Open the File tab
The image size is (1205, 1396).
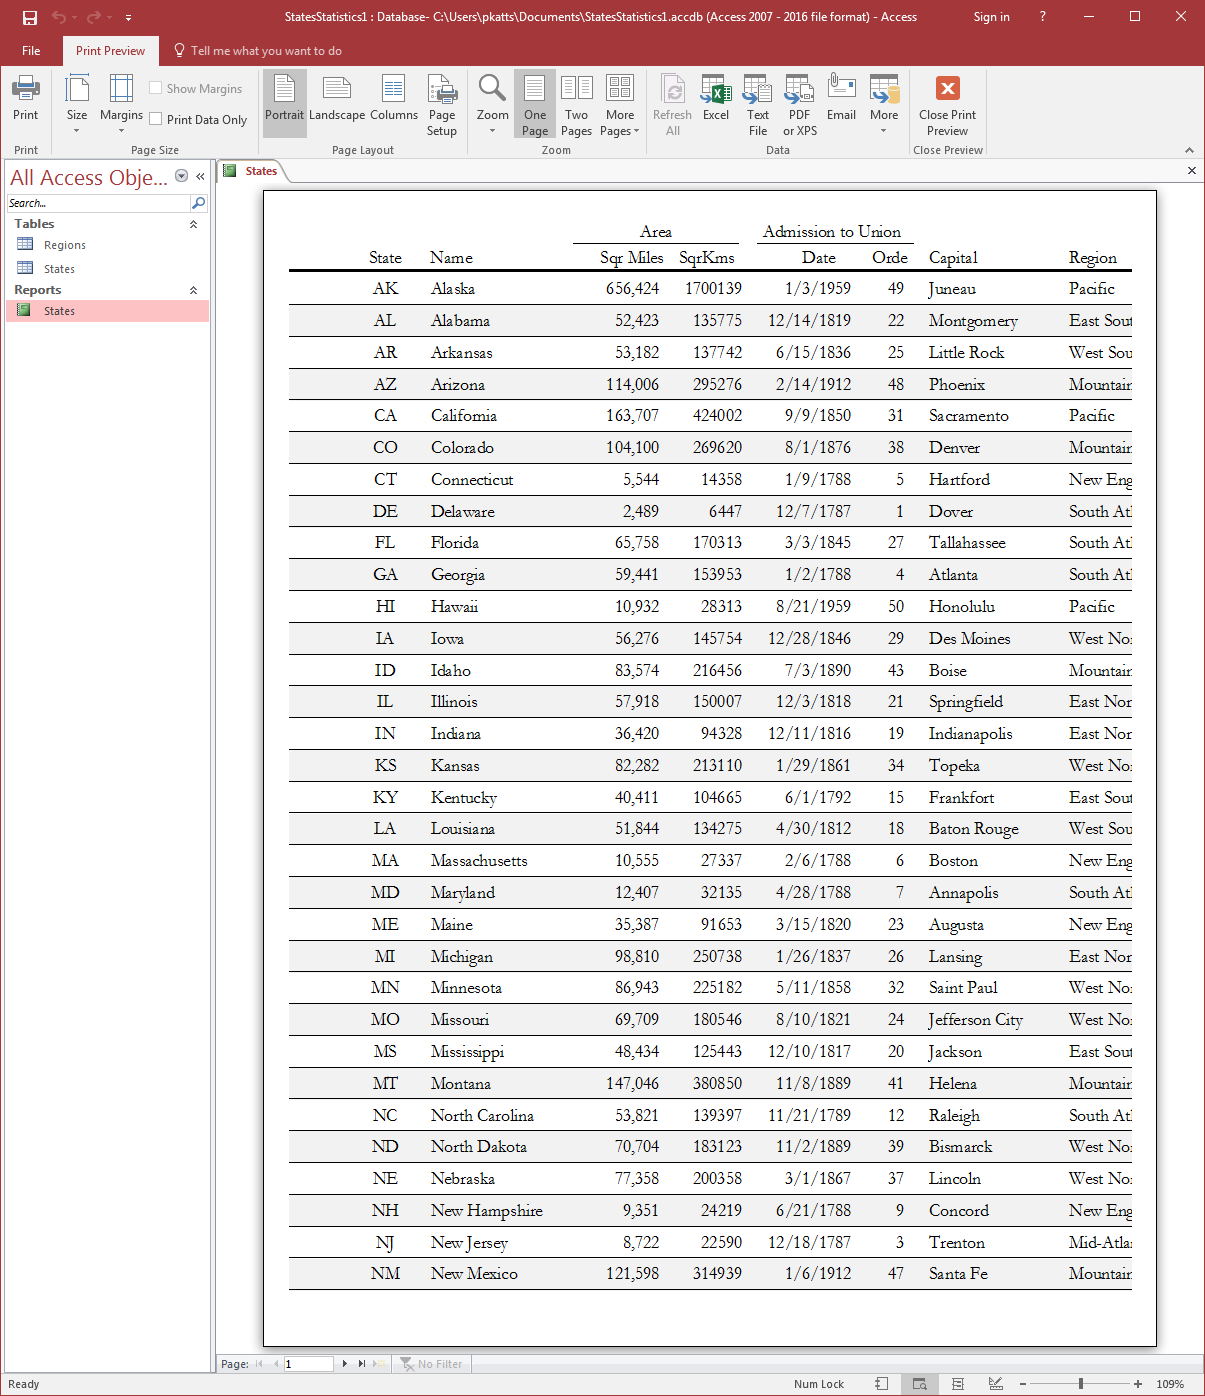pyautogui.click(x=31, y=51)
